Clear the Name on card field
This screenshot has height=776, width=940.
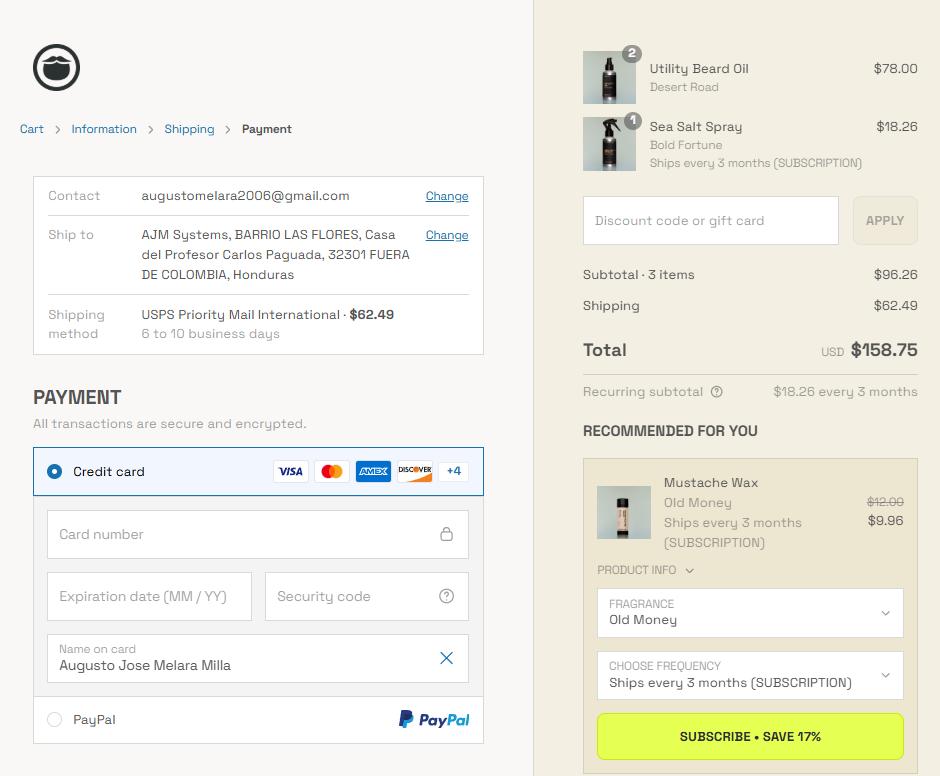click(x=447, y=658)
